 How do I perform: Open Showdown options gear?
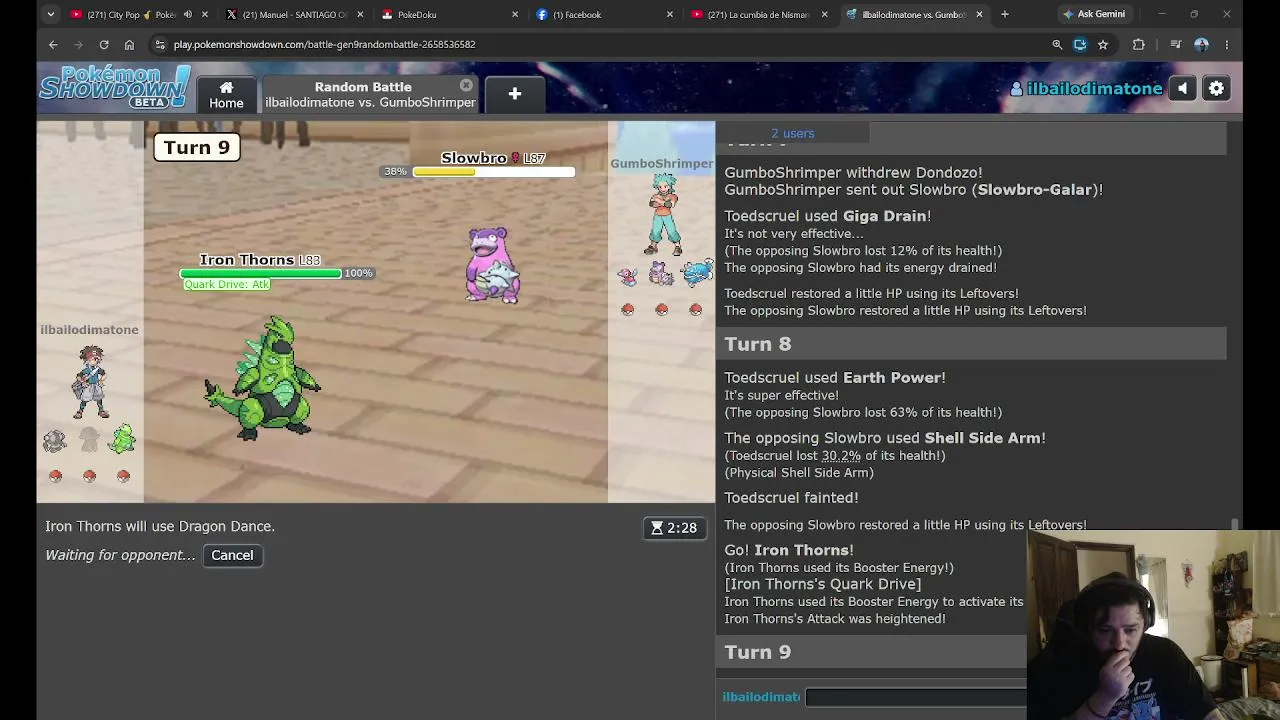(1216, 89)
